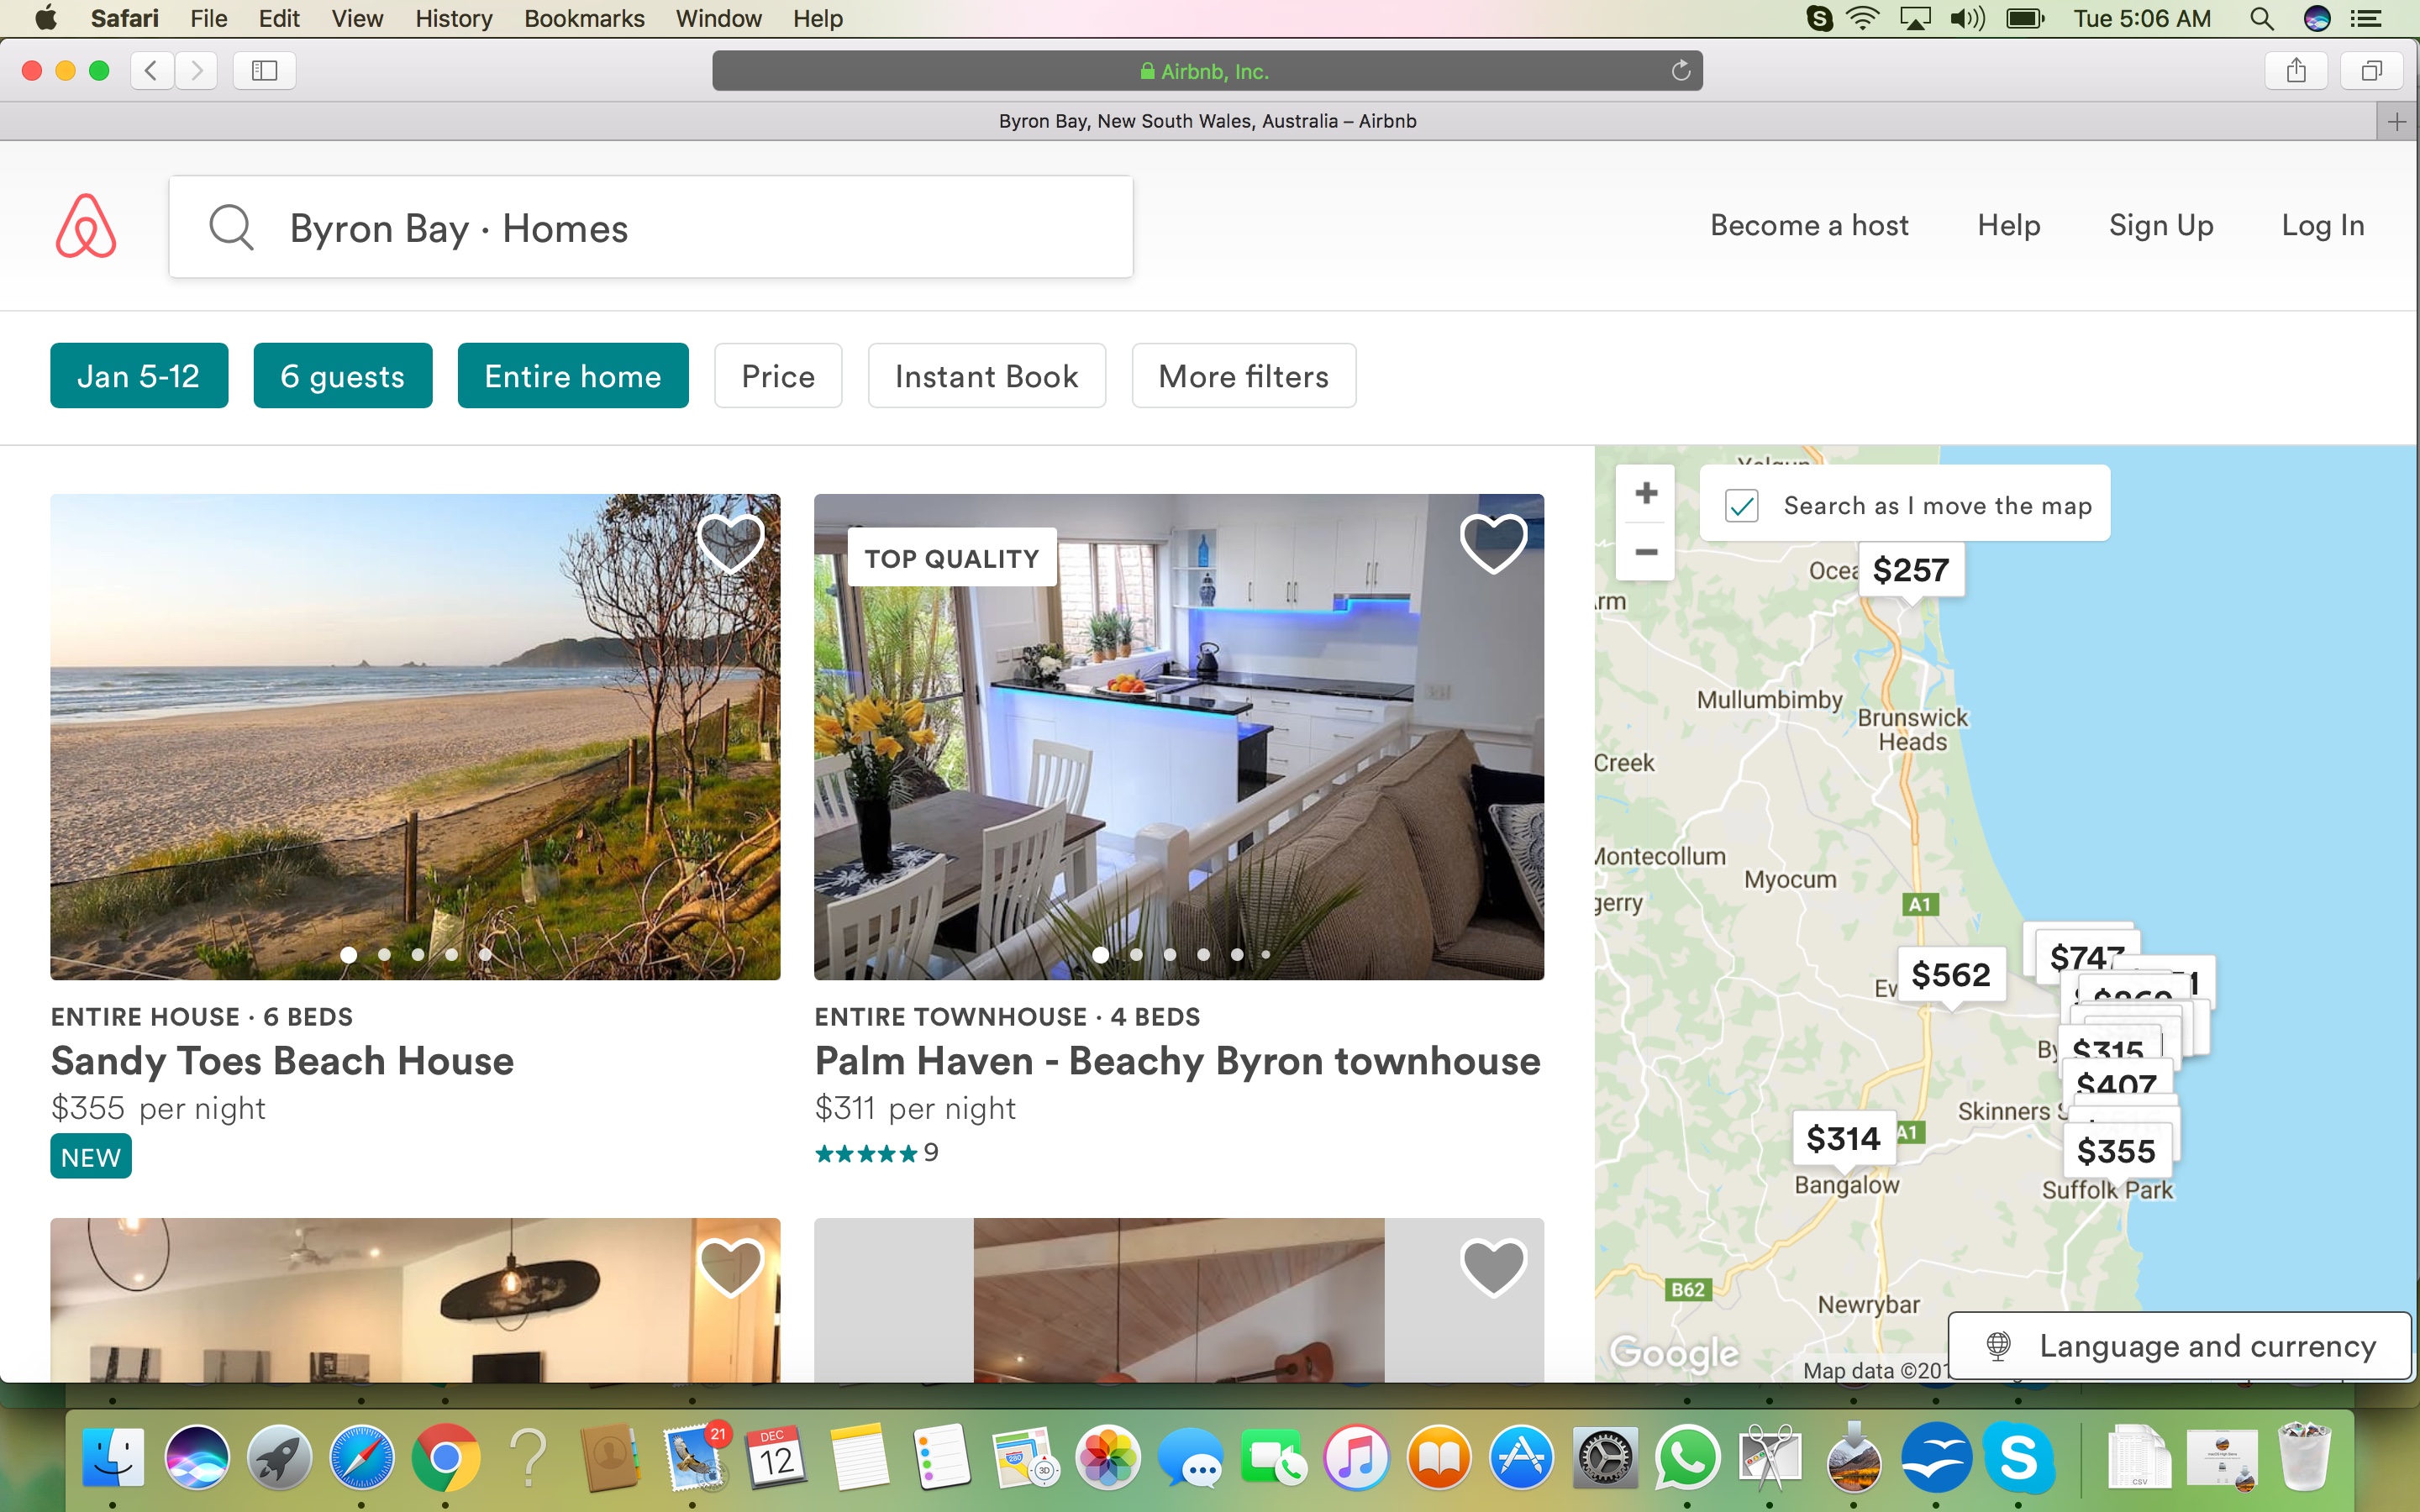
Task: Open the Bookmarks menu
Action: click(584, 18)
